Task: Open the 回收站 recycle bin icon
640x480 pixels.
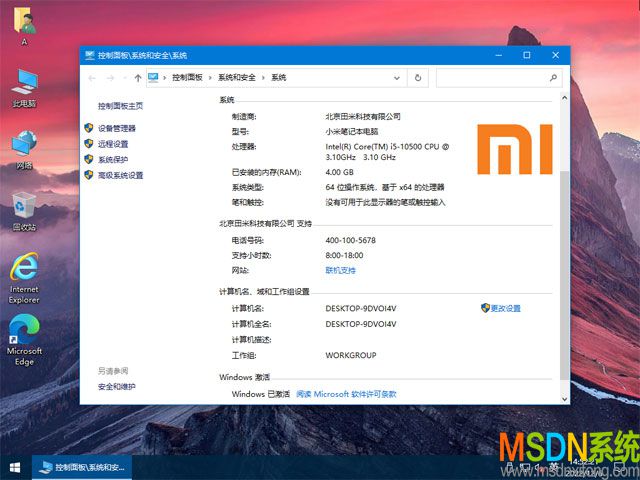Action: coord(24,211)
